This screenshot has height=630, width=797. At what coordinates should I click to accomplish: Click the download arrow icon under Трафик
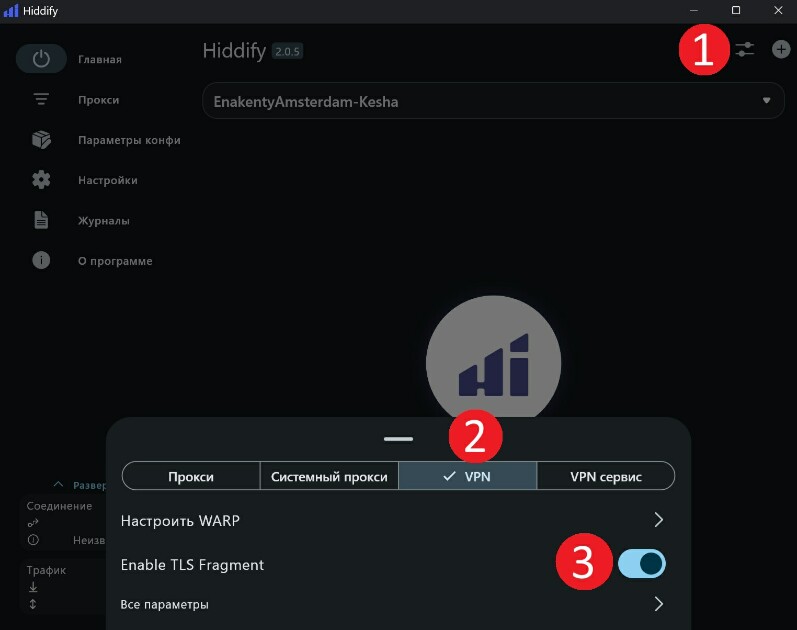pos(33,587)
